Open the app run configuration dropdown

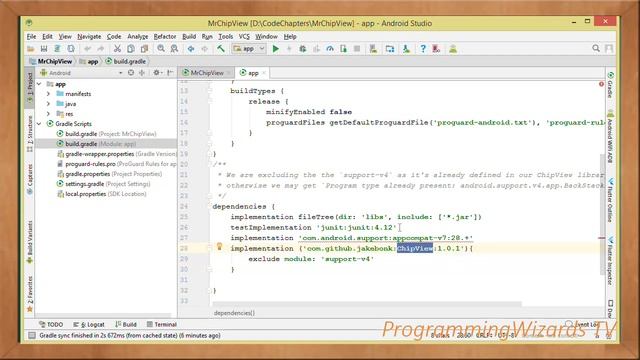pos(249,49)
